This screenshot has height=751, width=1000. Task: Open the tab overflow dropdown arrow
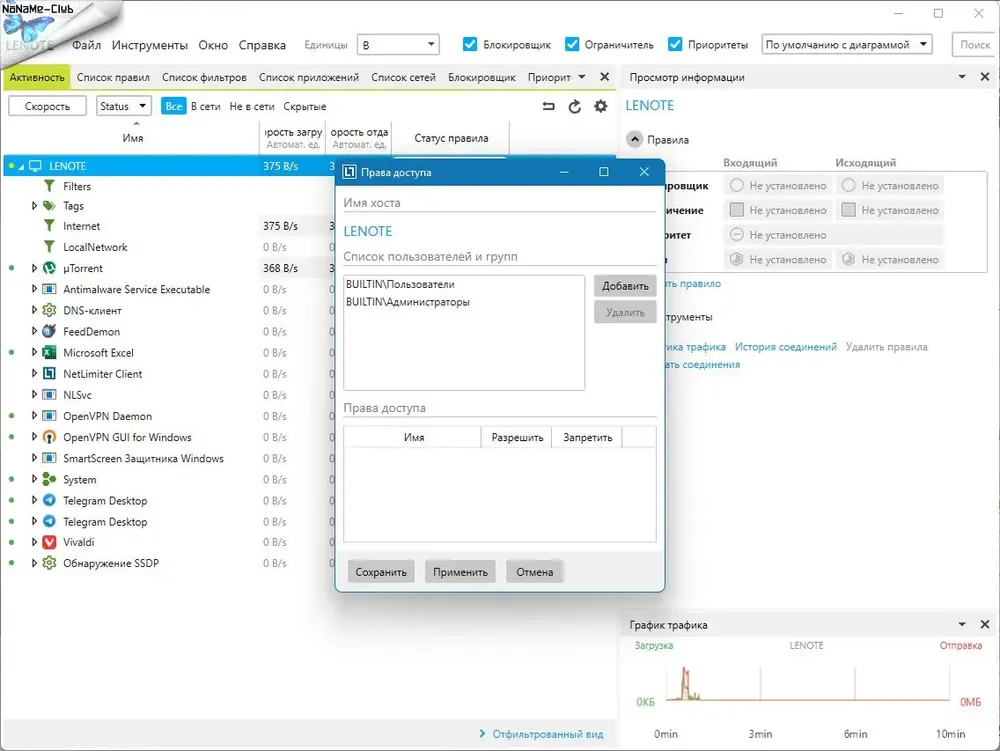[x=582, y=77]
